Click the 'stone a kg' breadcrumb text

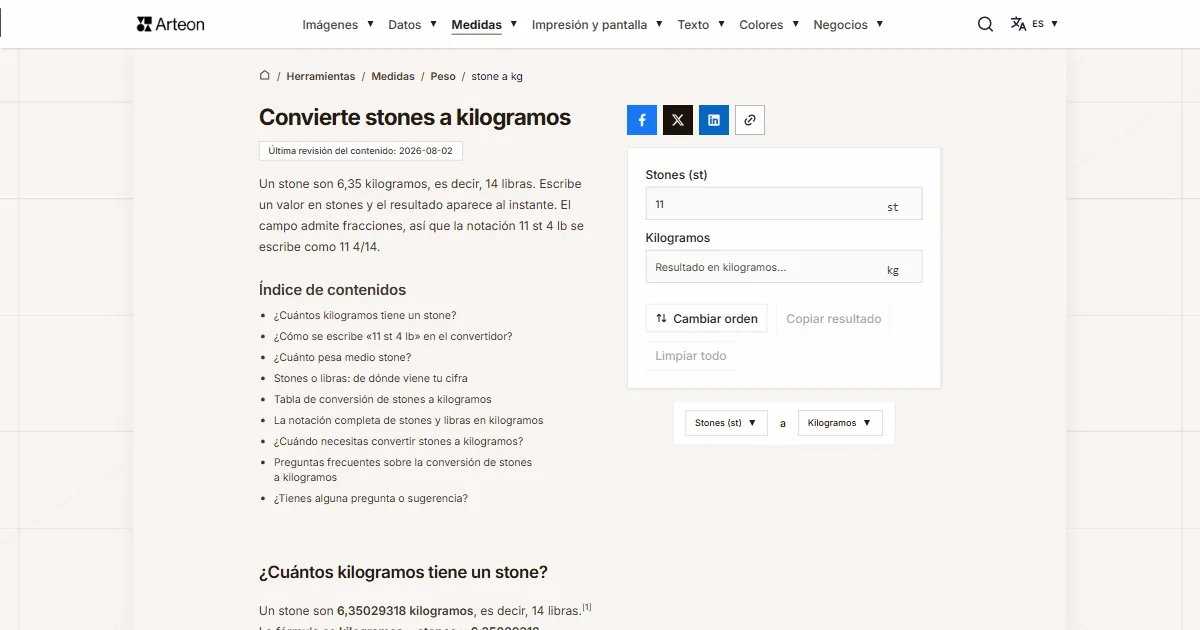pos(497,76)
